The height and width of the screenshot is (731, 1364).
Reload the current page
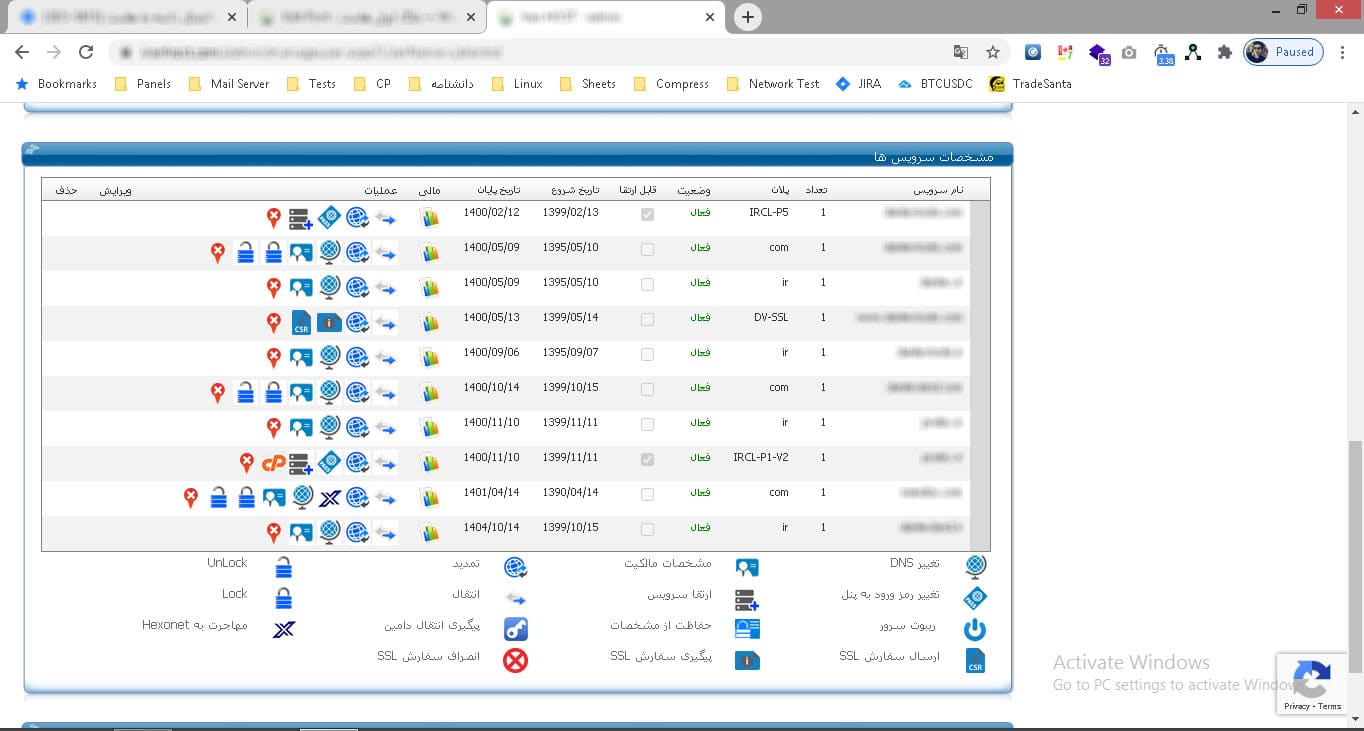click(86, 52)
